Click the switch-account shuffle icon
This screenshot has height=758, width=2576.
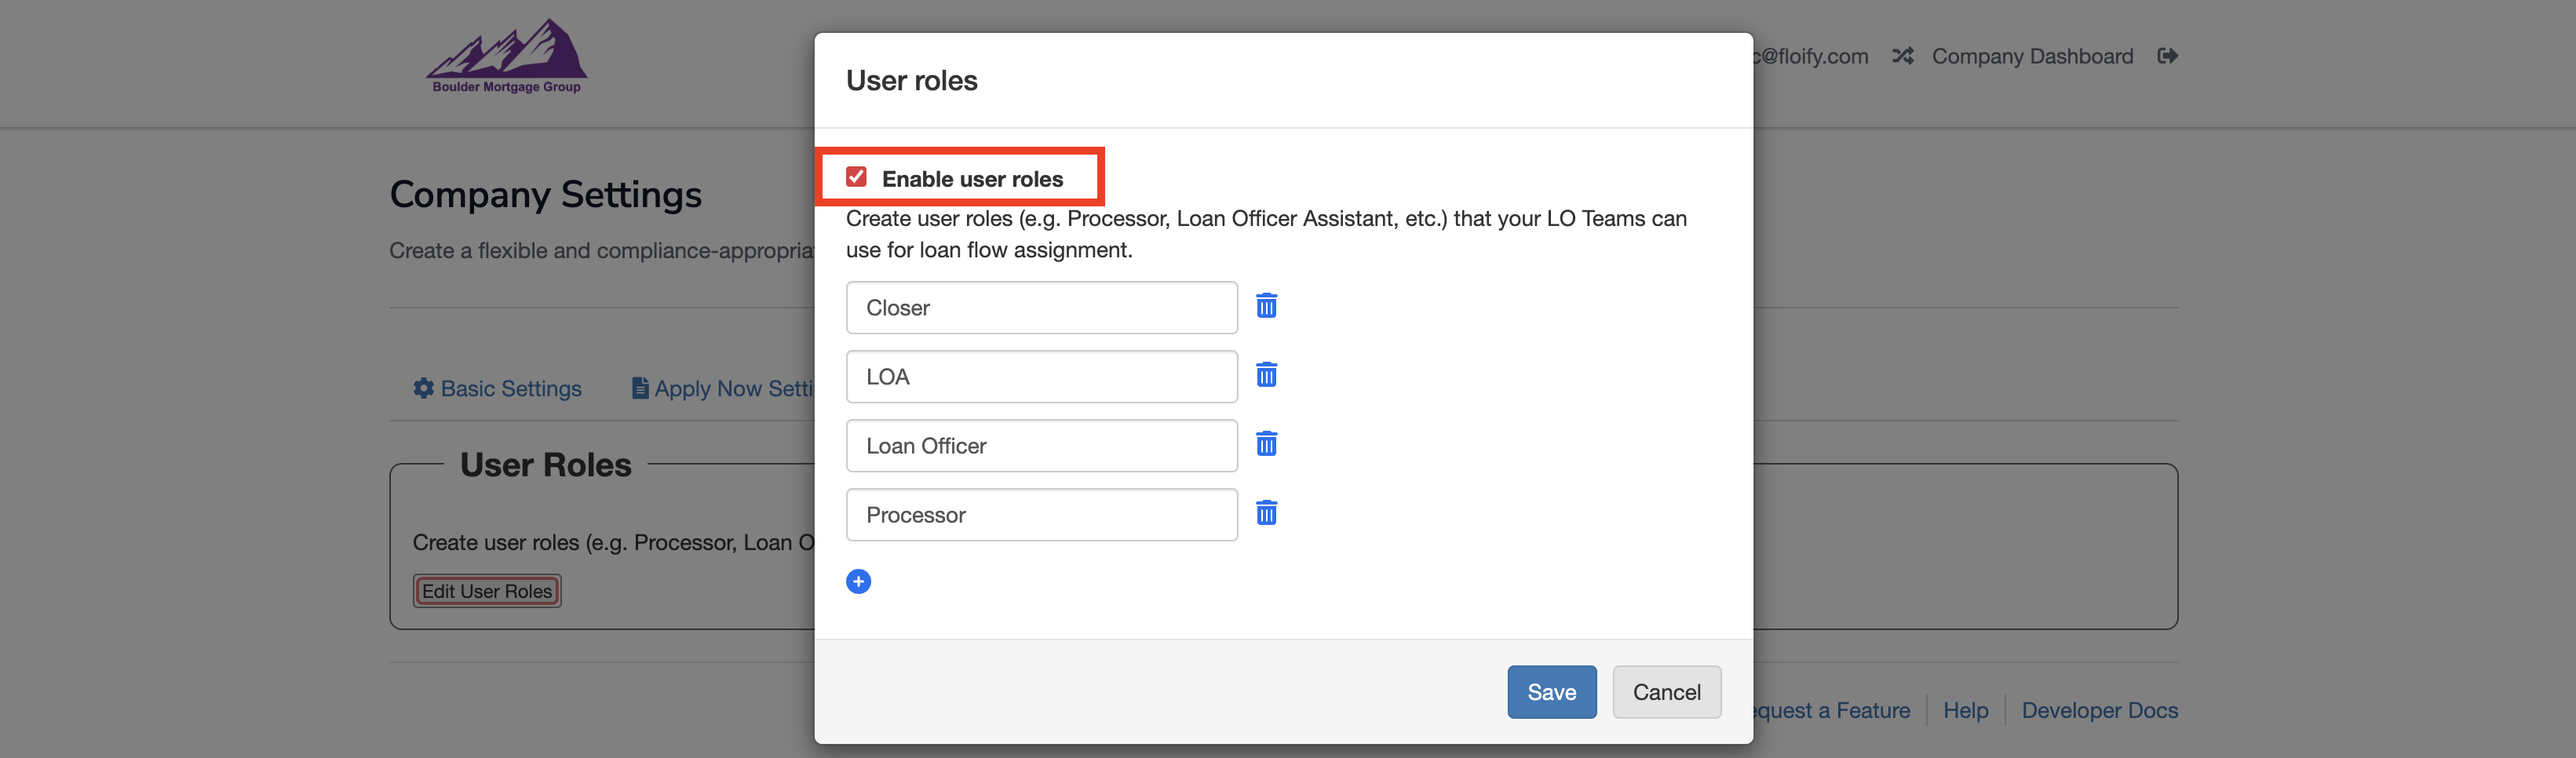[x=1902, y=56]
